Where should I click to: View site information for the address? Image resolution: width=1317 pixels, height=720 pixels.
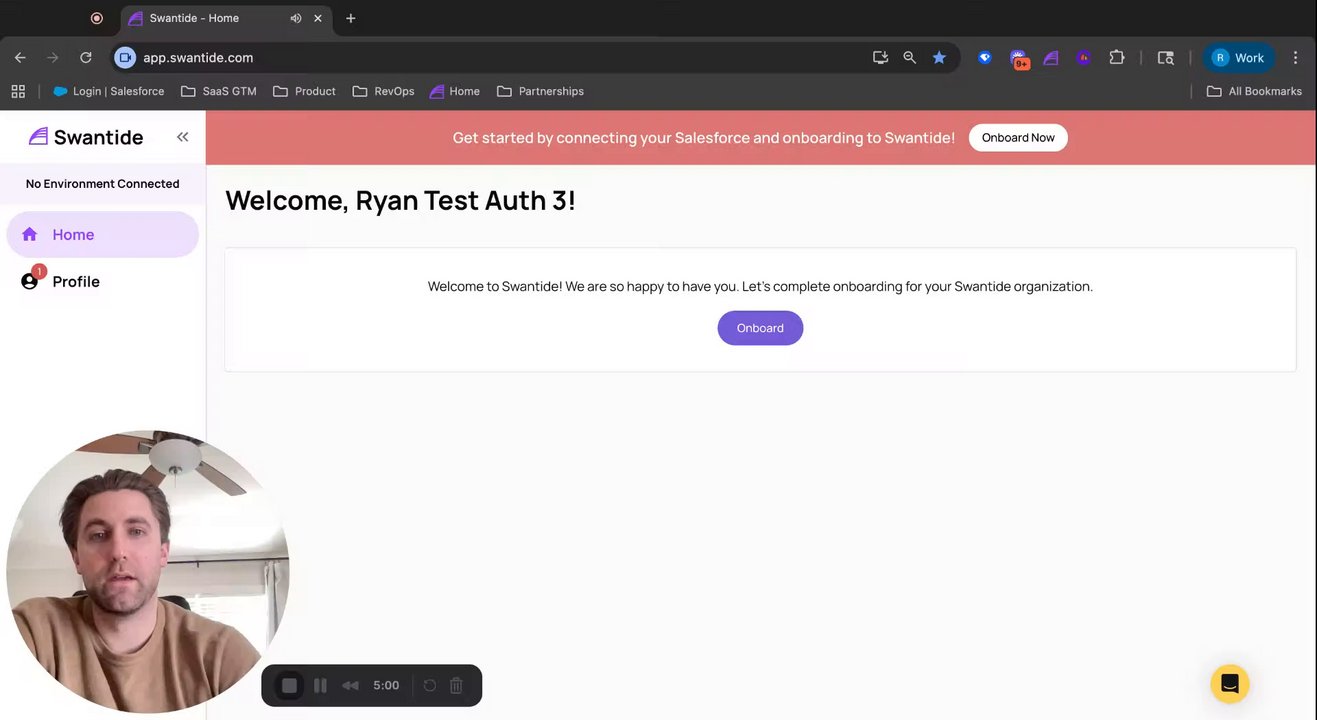[125, 58]
